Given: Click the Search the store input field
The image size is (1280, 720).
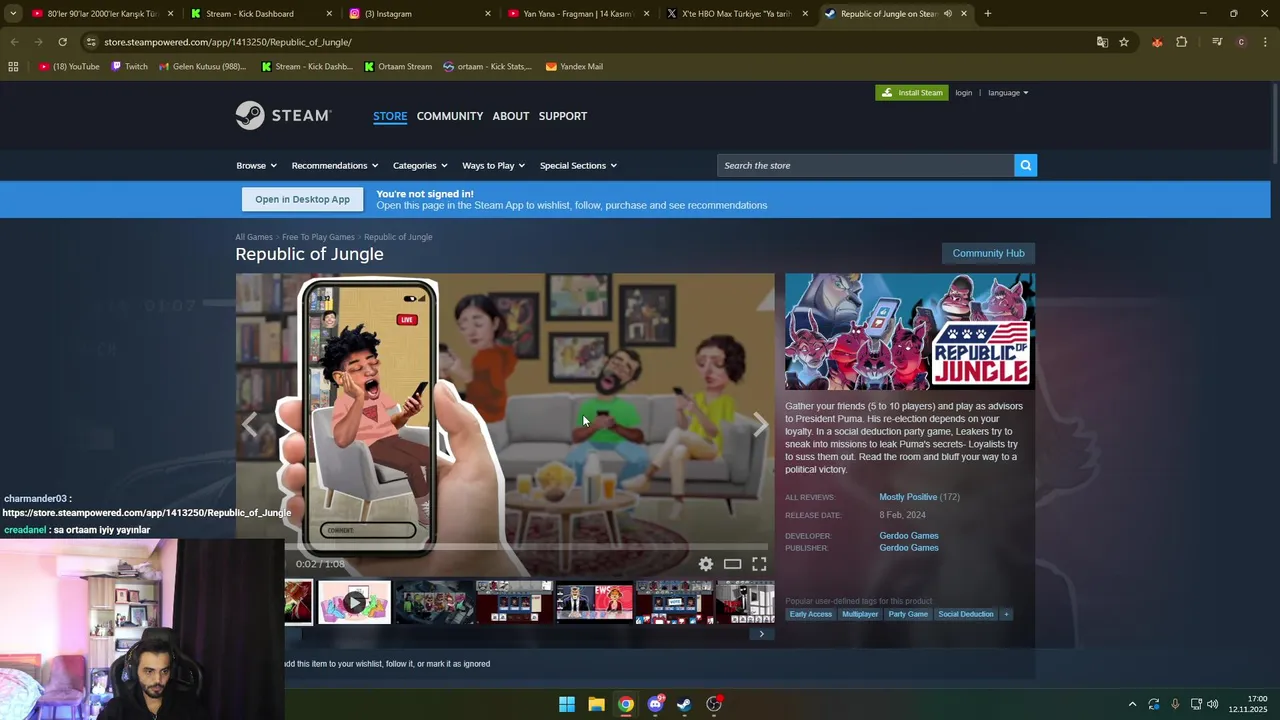Looking at the screenshot, I should [x=866, y=165].
